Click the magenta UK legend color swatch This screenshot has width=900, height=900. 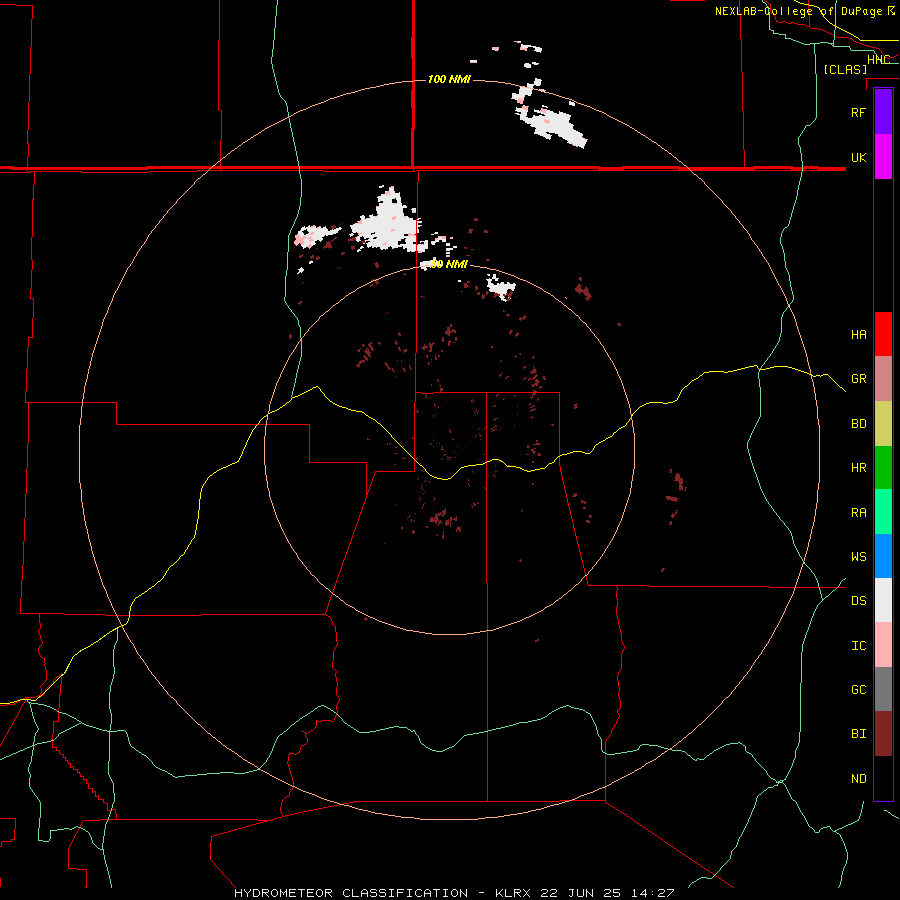[x=883, y=157]
